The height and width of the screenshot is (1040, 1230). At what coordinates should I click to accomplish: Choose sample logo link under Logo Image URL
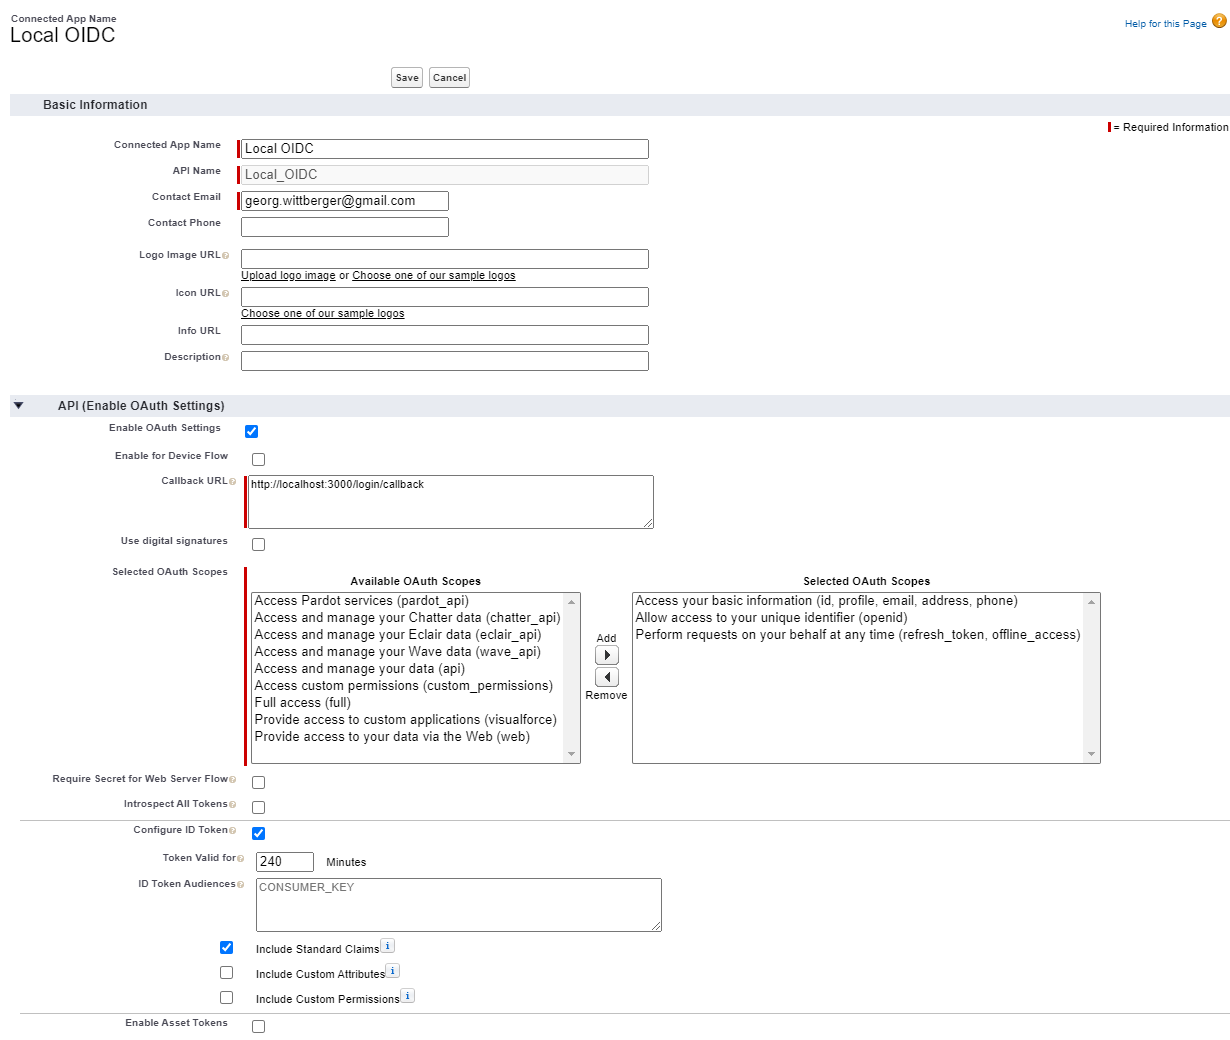[434, 276]
